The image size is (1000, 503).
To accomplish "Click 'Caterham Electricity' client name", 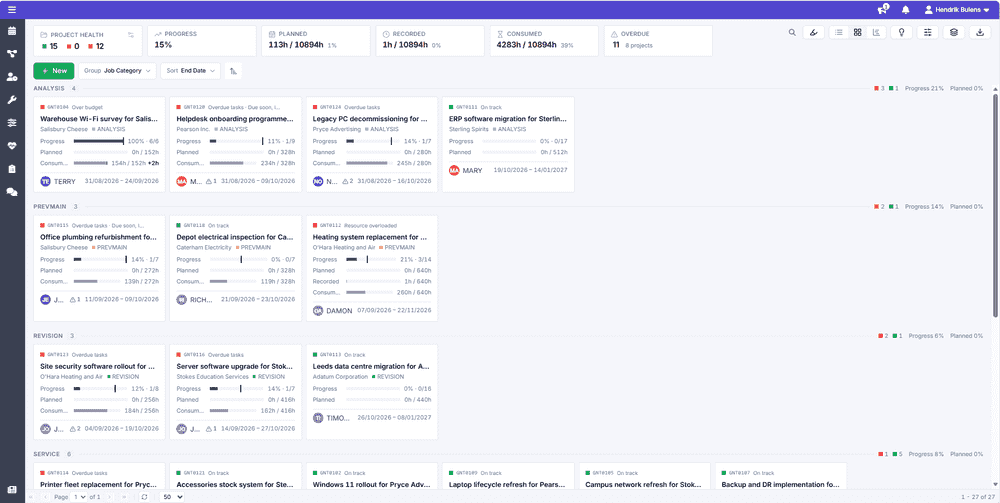I will pos(204,247).
